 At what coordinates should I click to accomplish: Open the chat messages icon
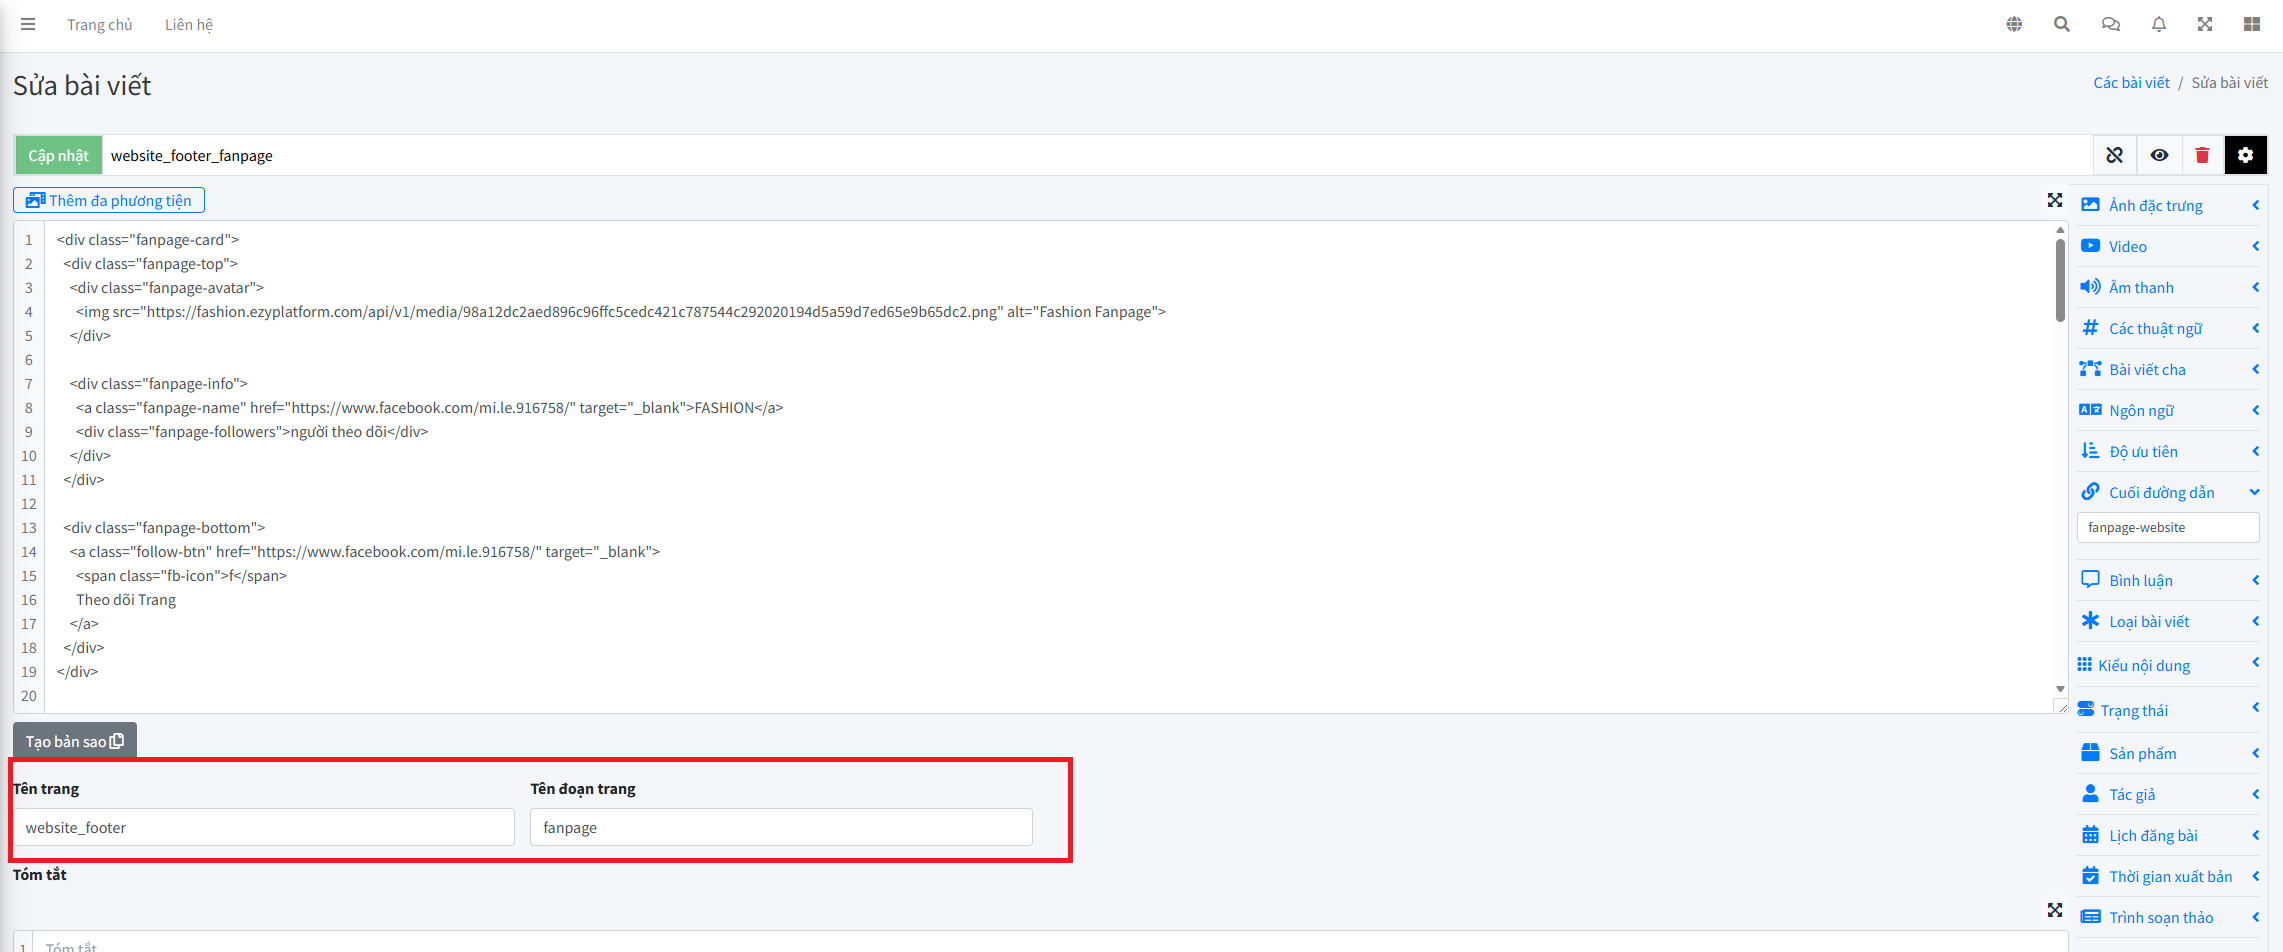coord(2110,24)
